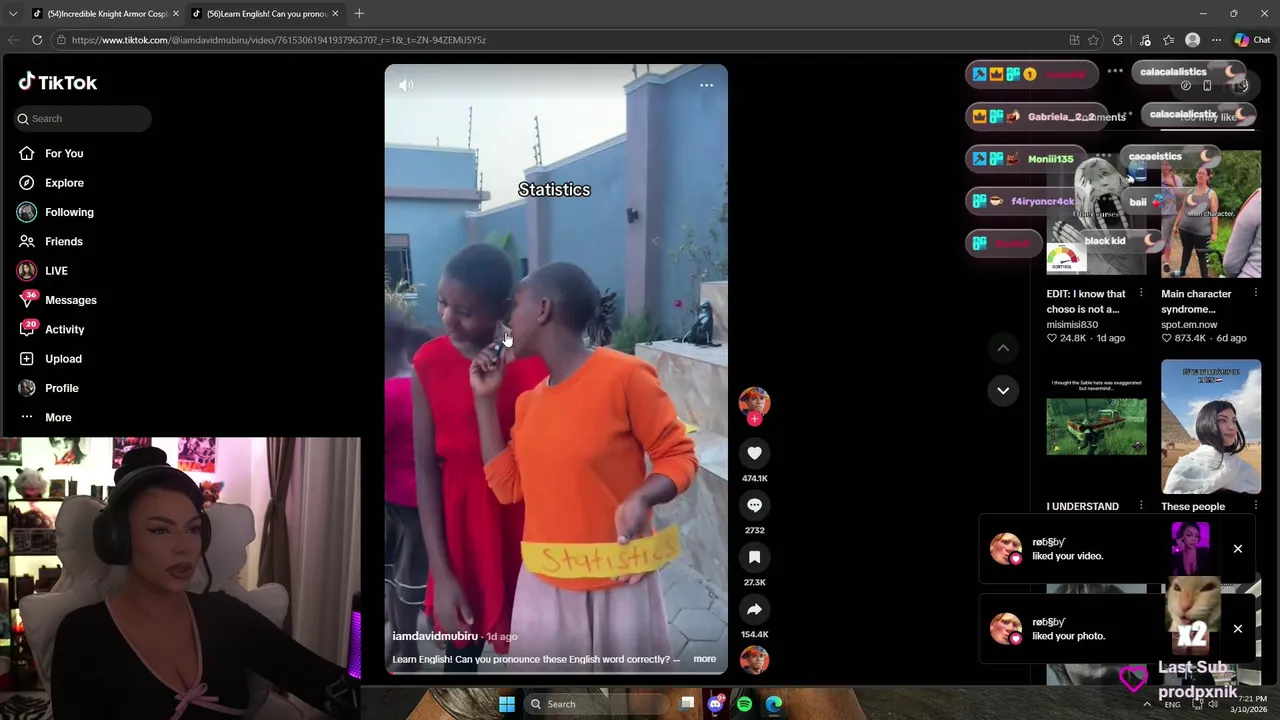
Task: Close the 'Incredible Knight Armor' tab
Action: coord(175,13)
